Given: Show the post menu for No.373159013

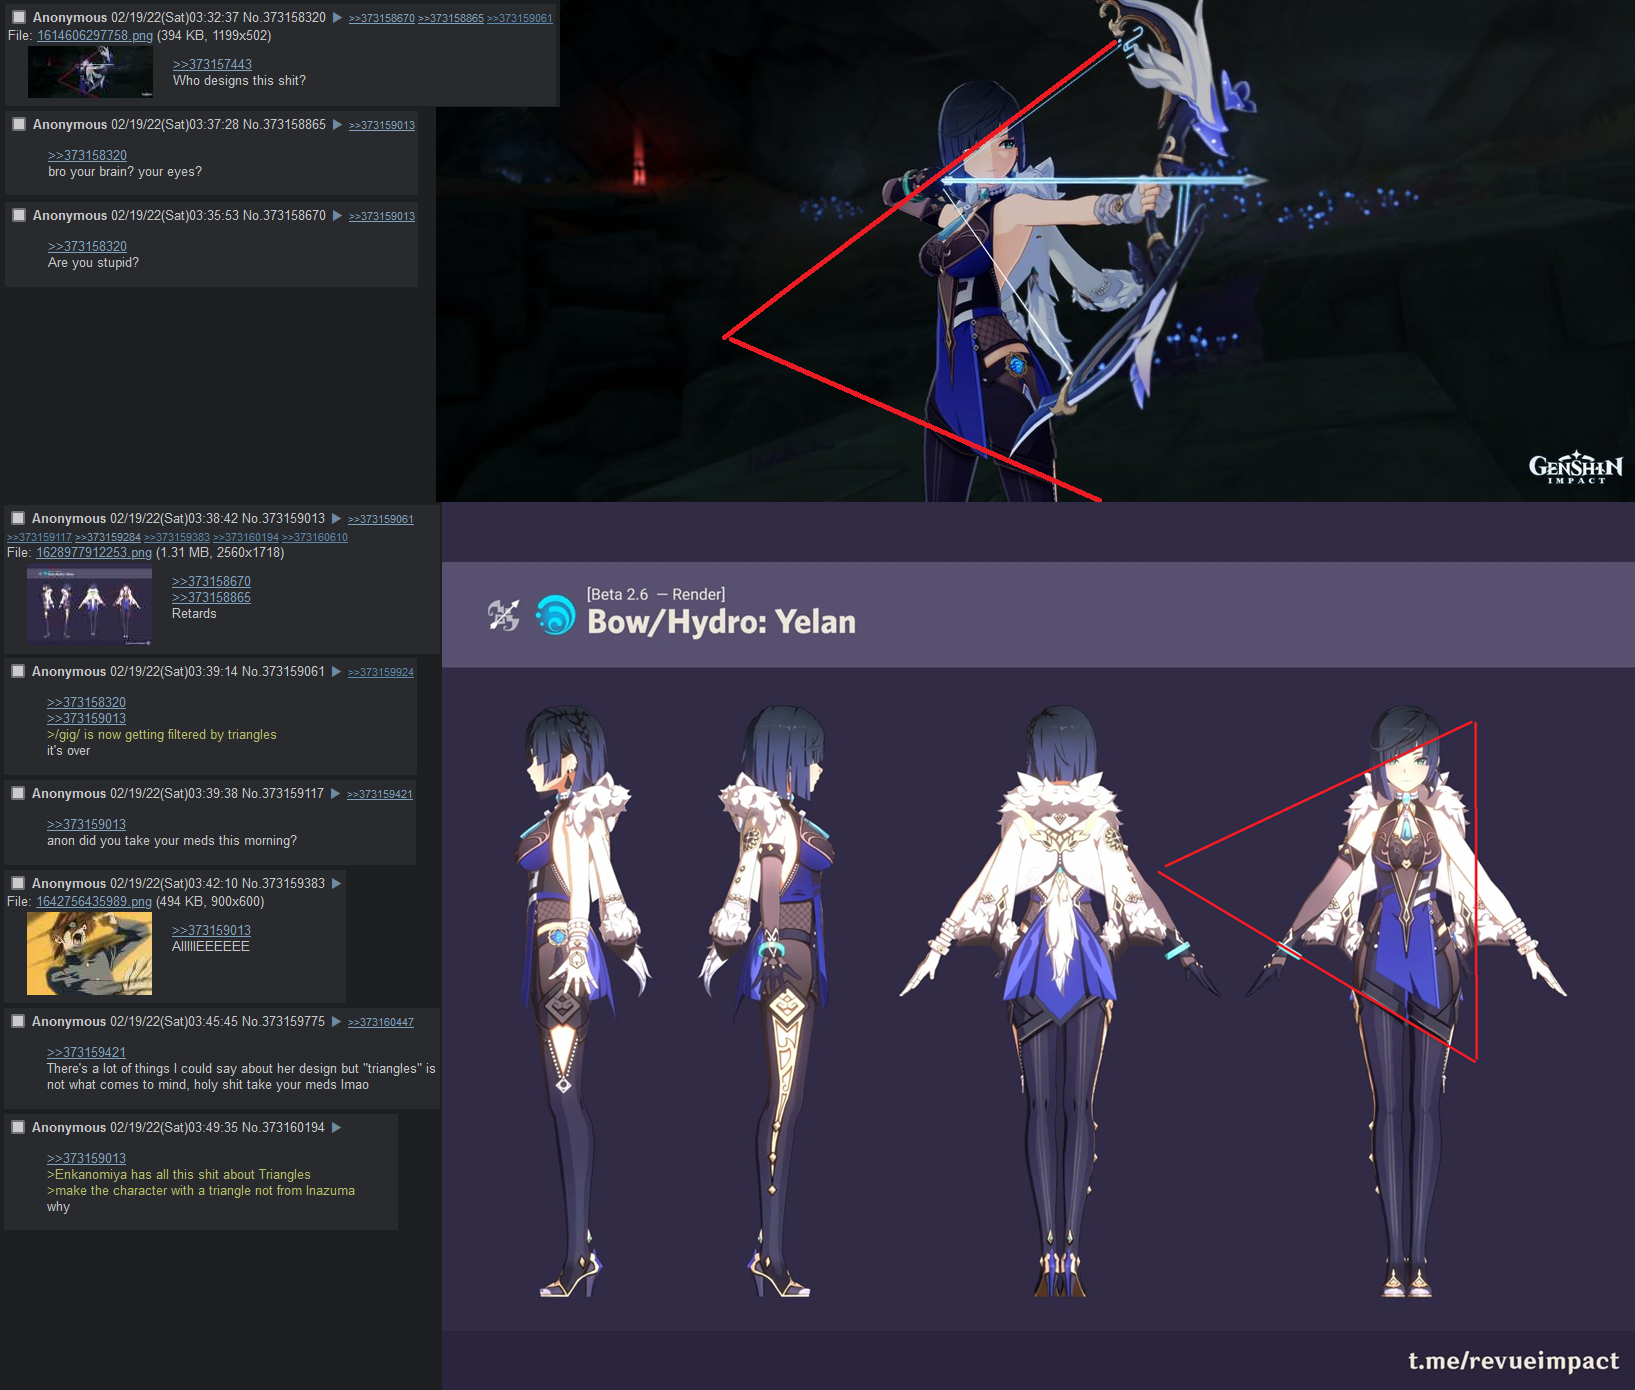Looking at the screenshot, I should click(337, 519).
